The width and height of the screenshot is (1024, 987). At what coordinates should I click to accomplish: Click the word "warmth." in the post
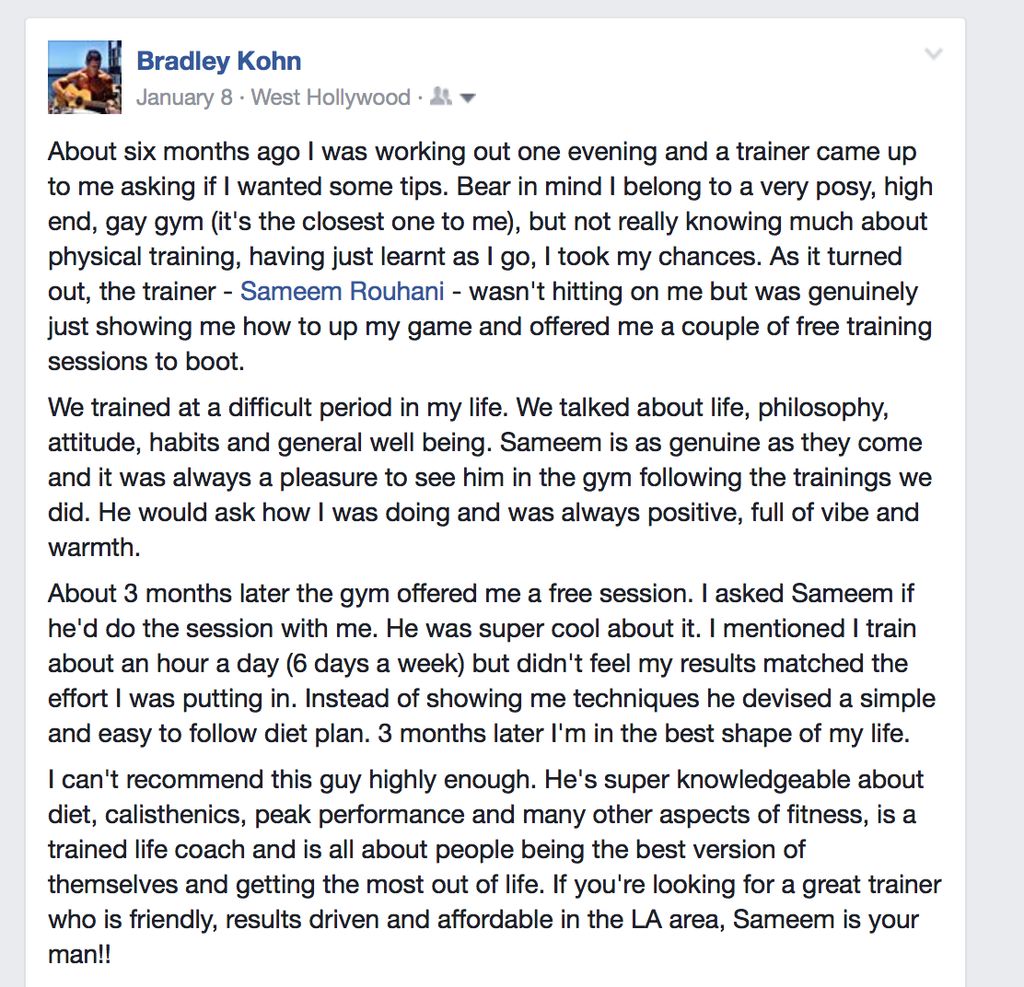(x=94, y=547)
